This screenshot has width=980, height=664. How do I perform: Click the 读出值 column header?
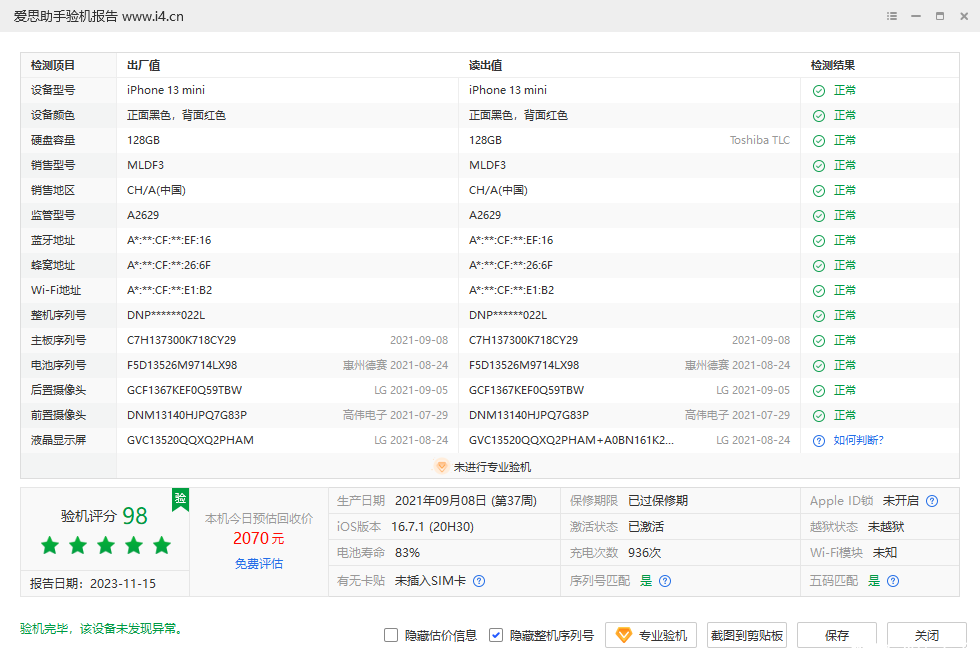tap(486, 65)
